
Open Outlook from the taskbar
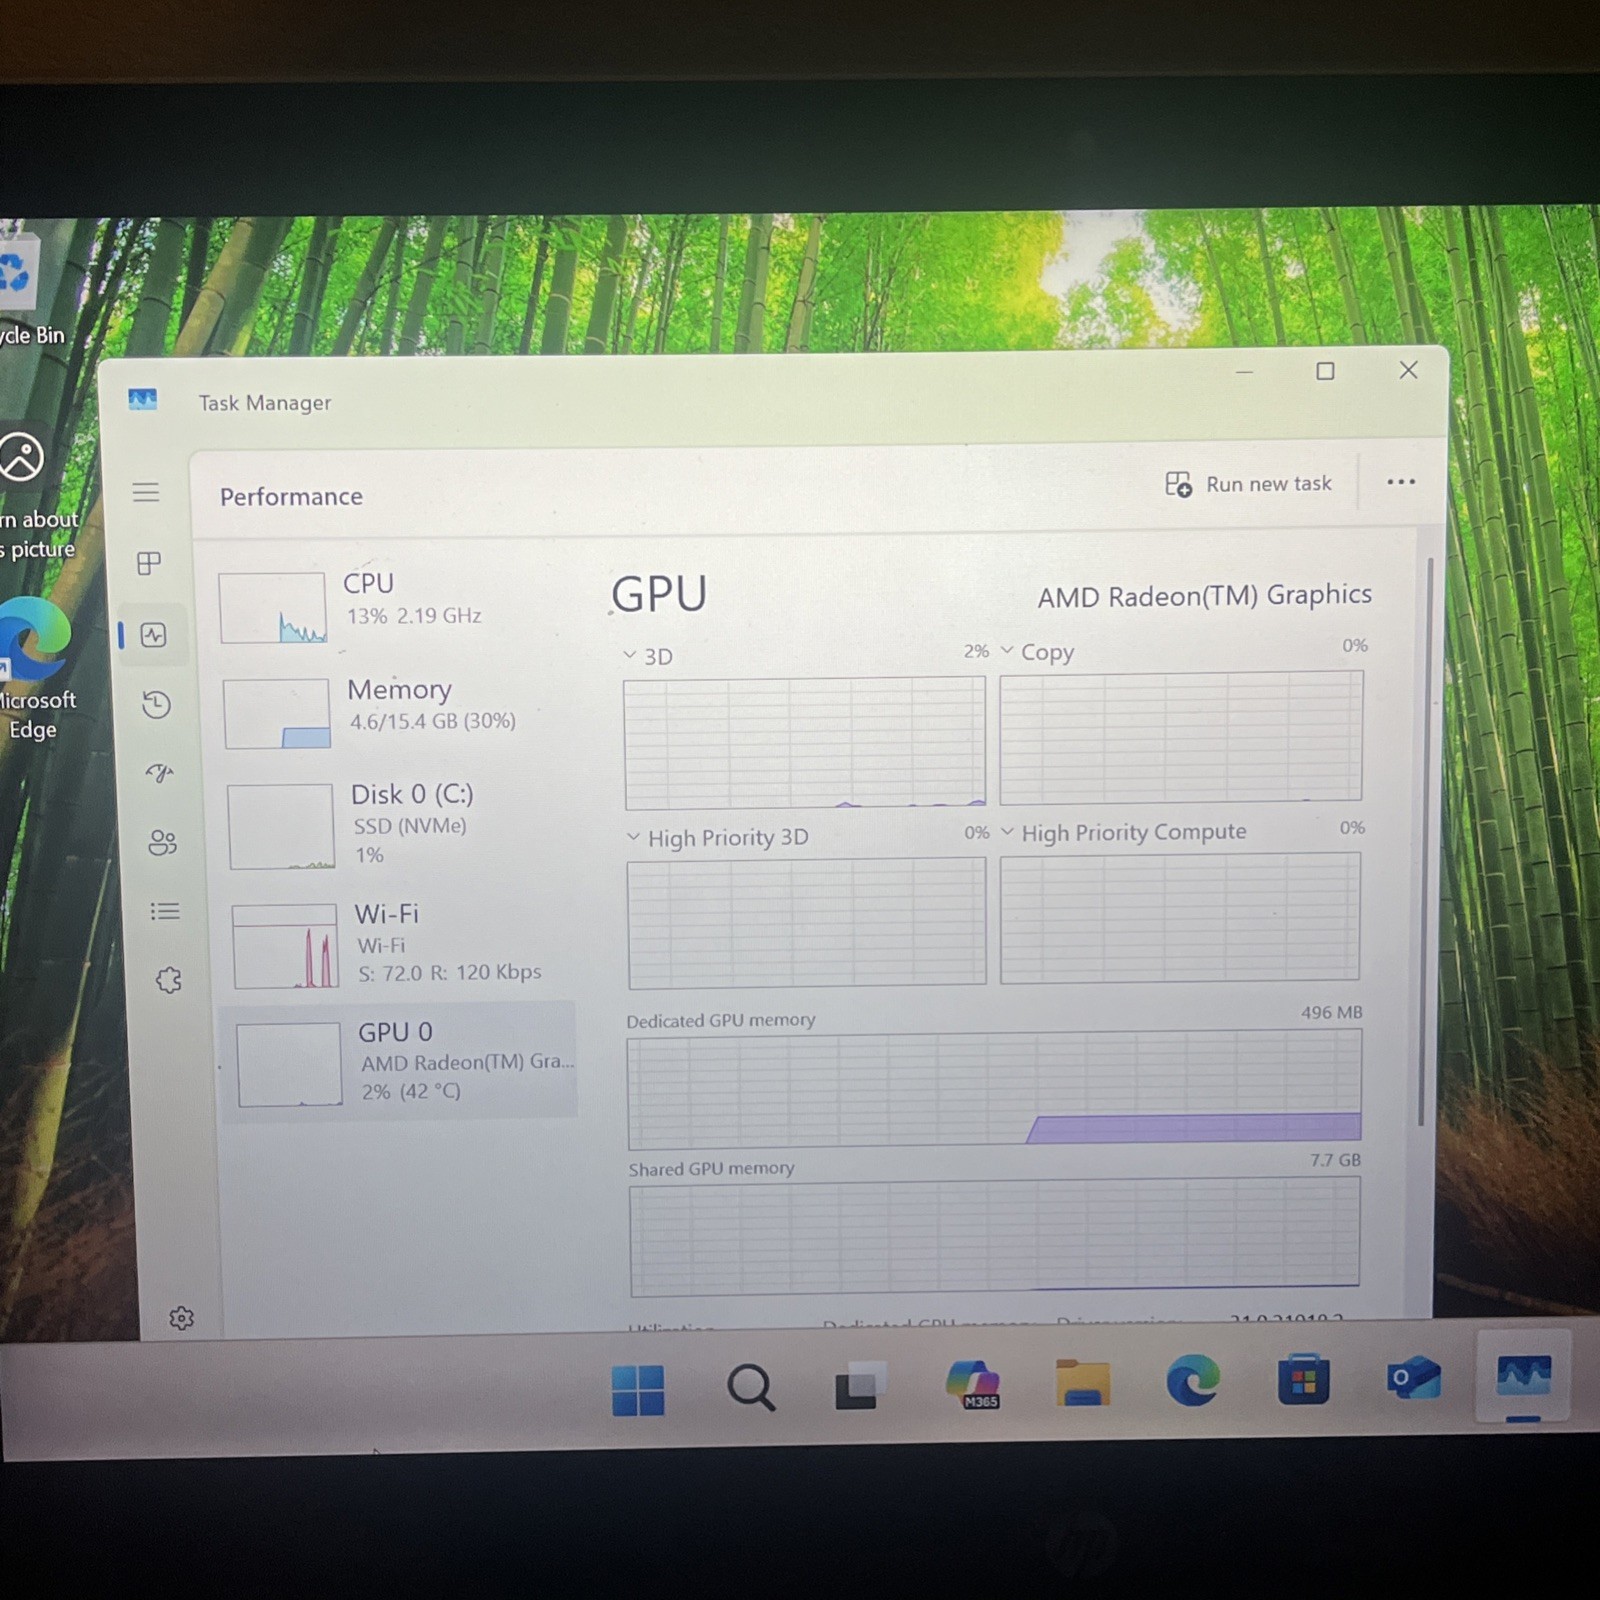1413,1379
